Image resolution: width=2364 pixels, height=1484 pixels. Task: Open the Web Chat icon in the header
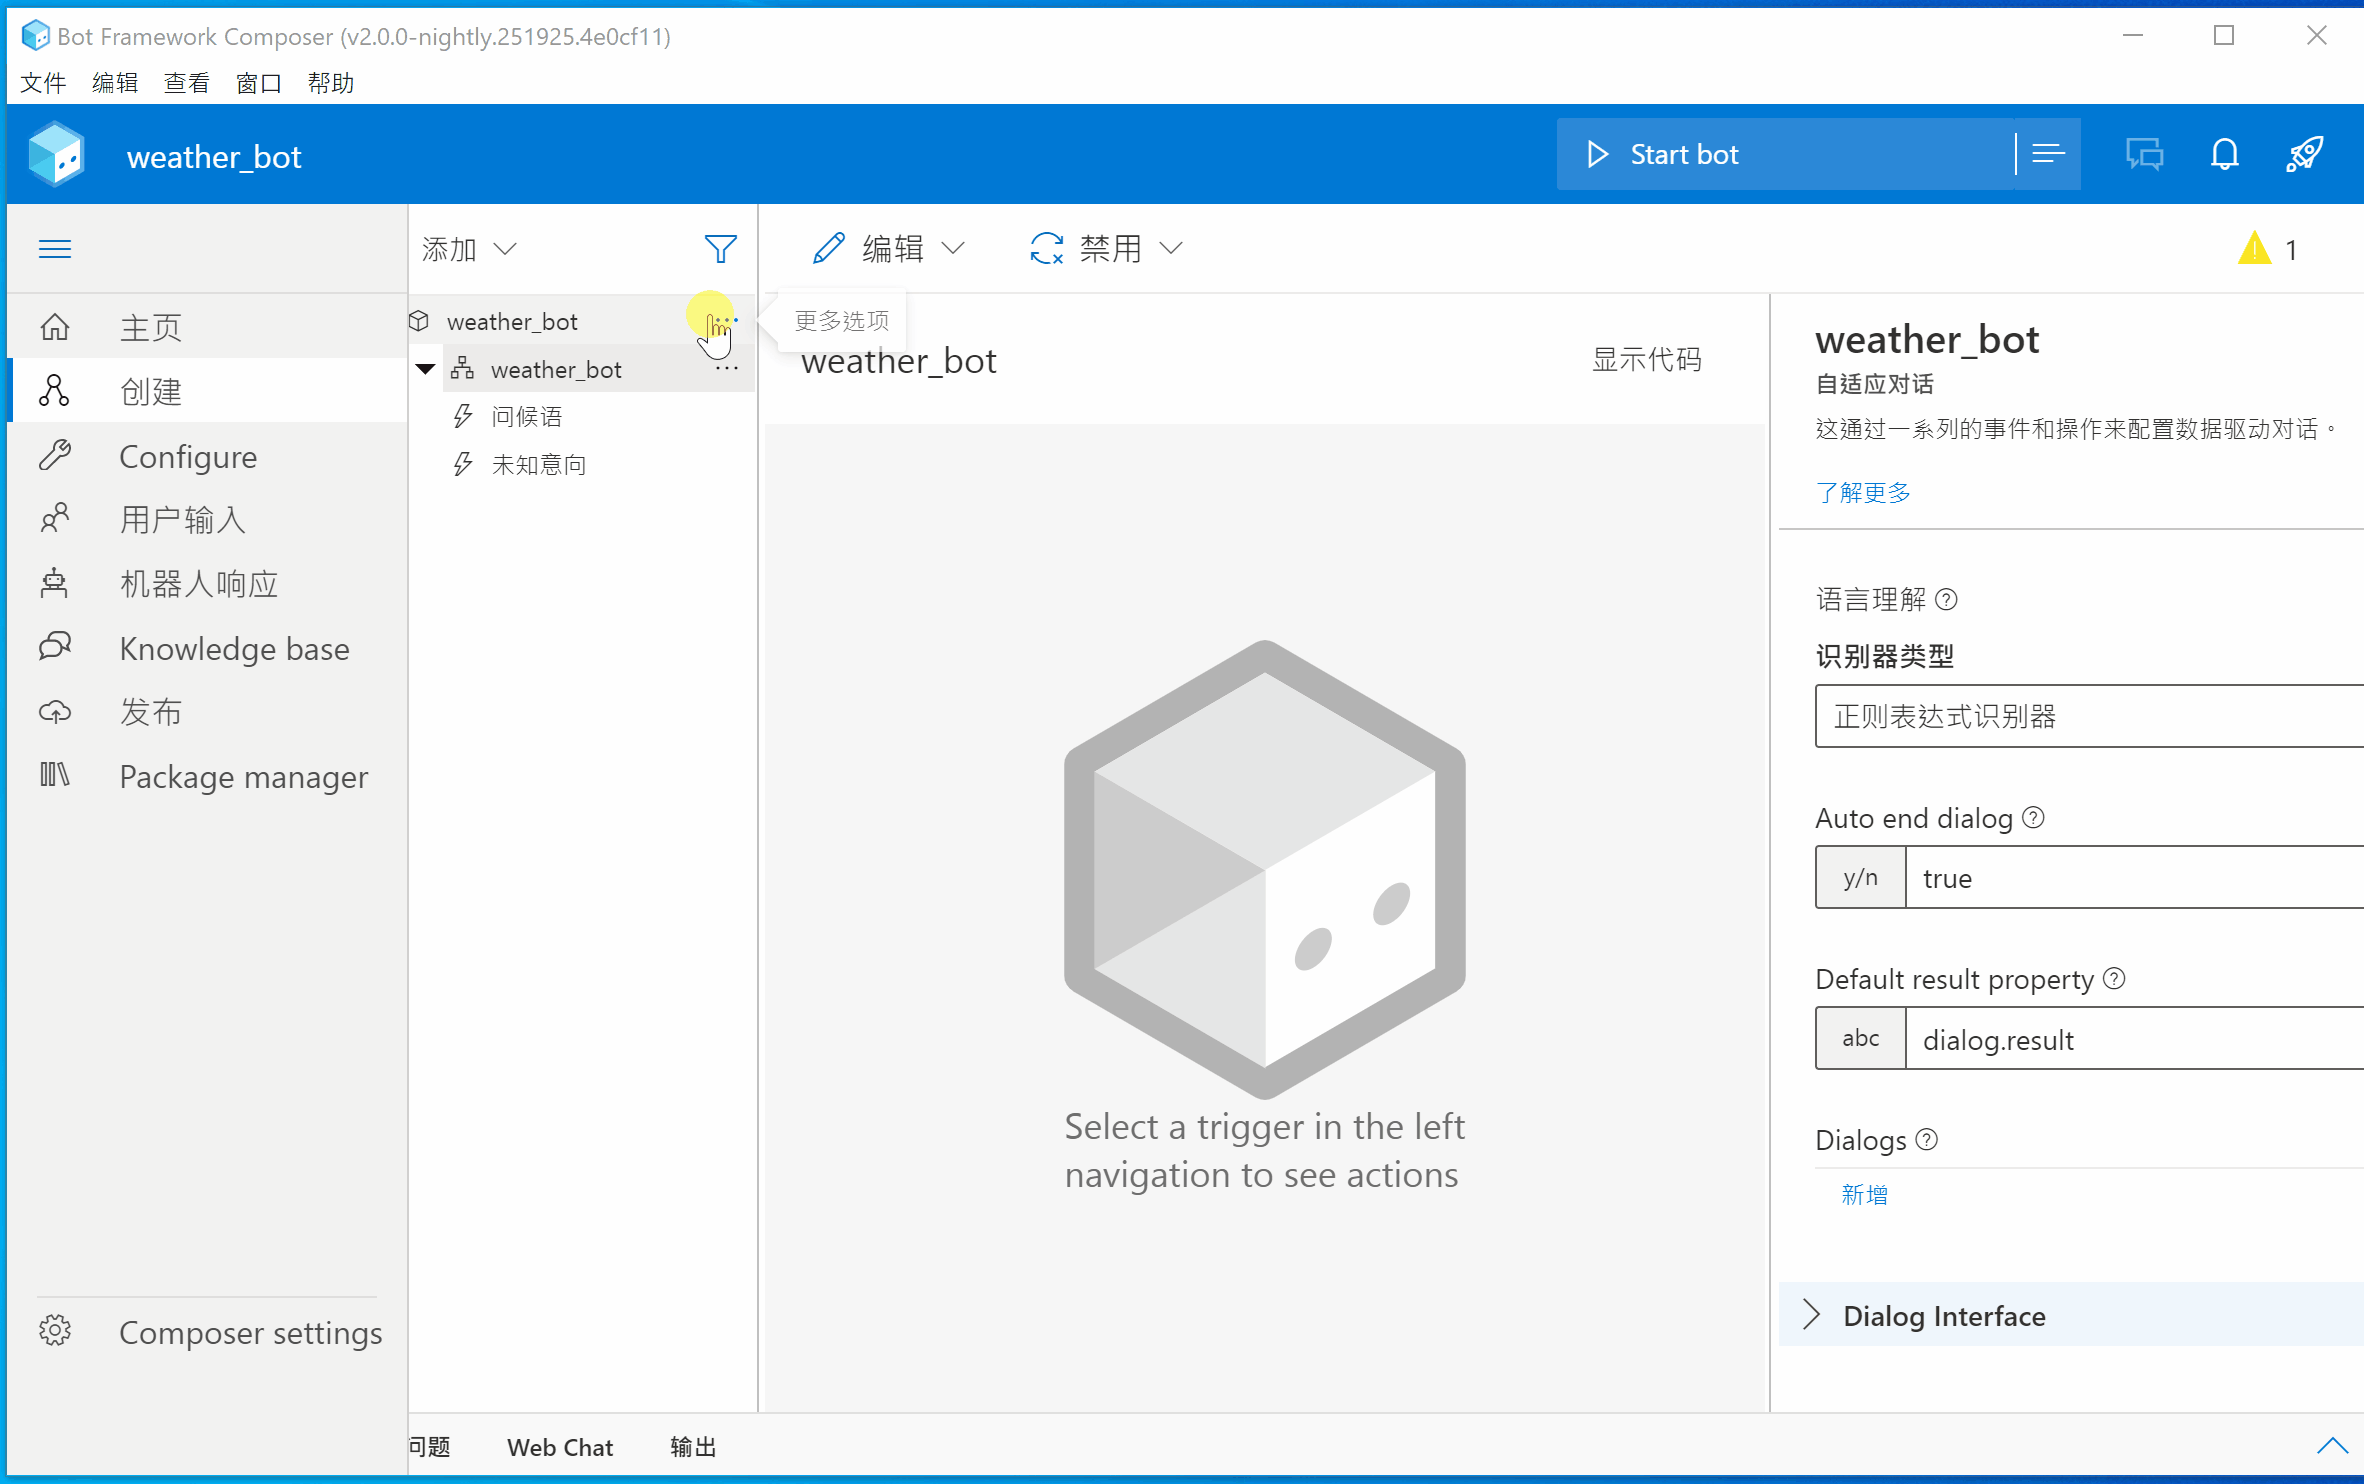click(x=2144, y=154)
